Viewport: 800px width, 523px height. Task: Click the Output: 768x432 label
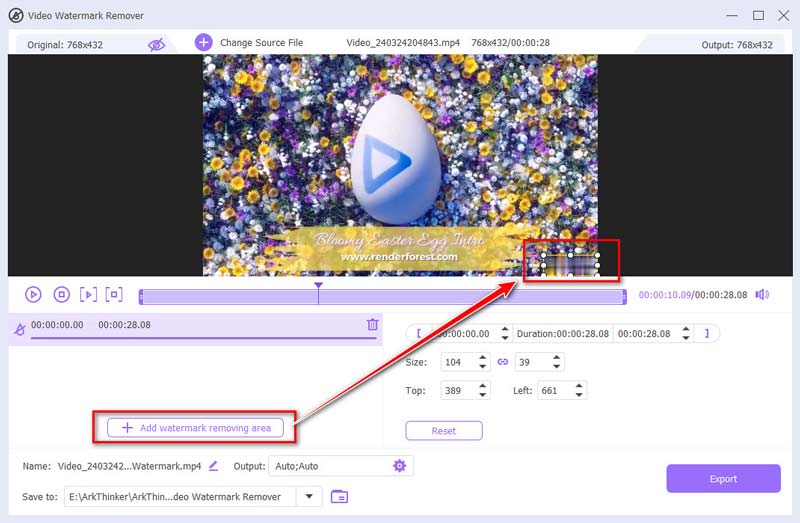click(x=737, y=45)
